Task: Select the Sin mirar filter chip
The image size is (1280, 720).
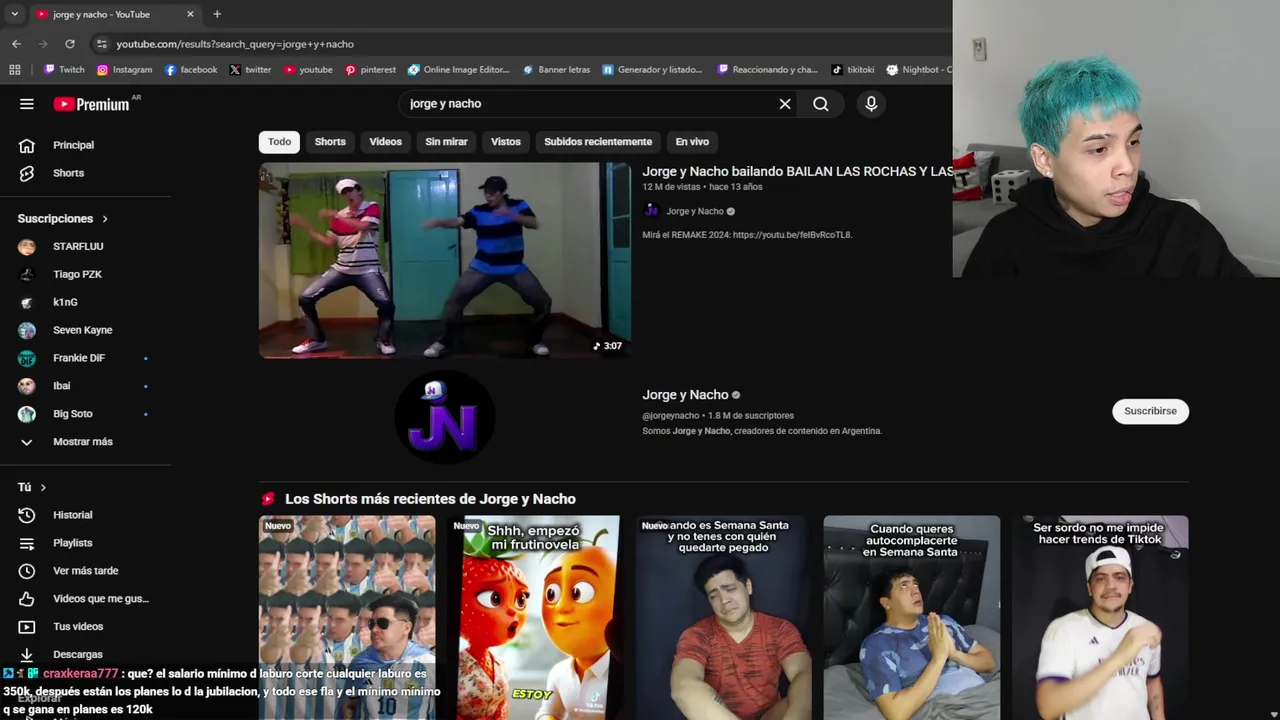Action: [x=446, y=142]
